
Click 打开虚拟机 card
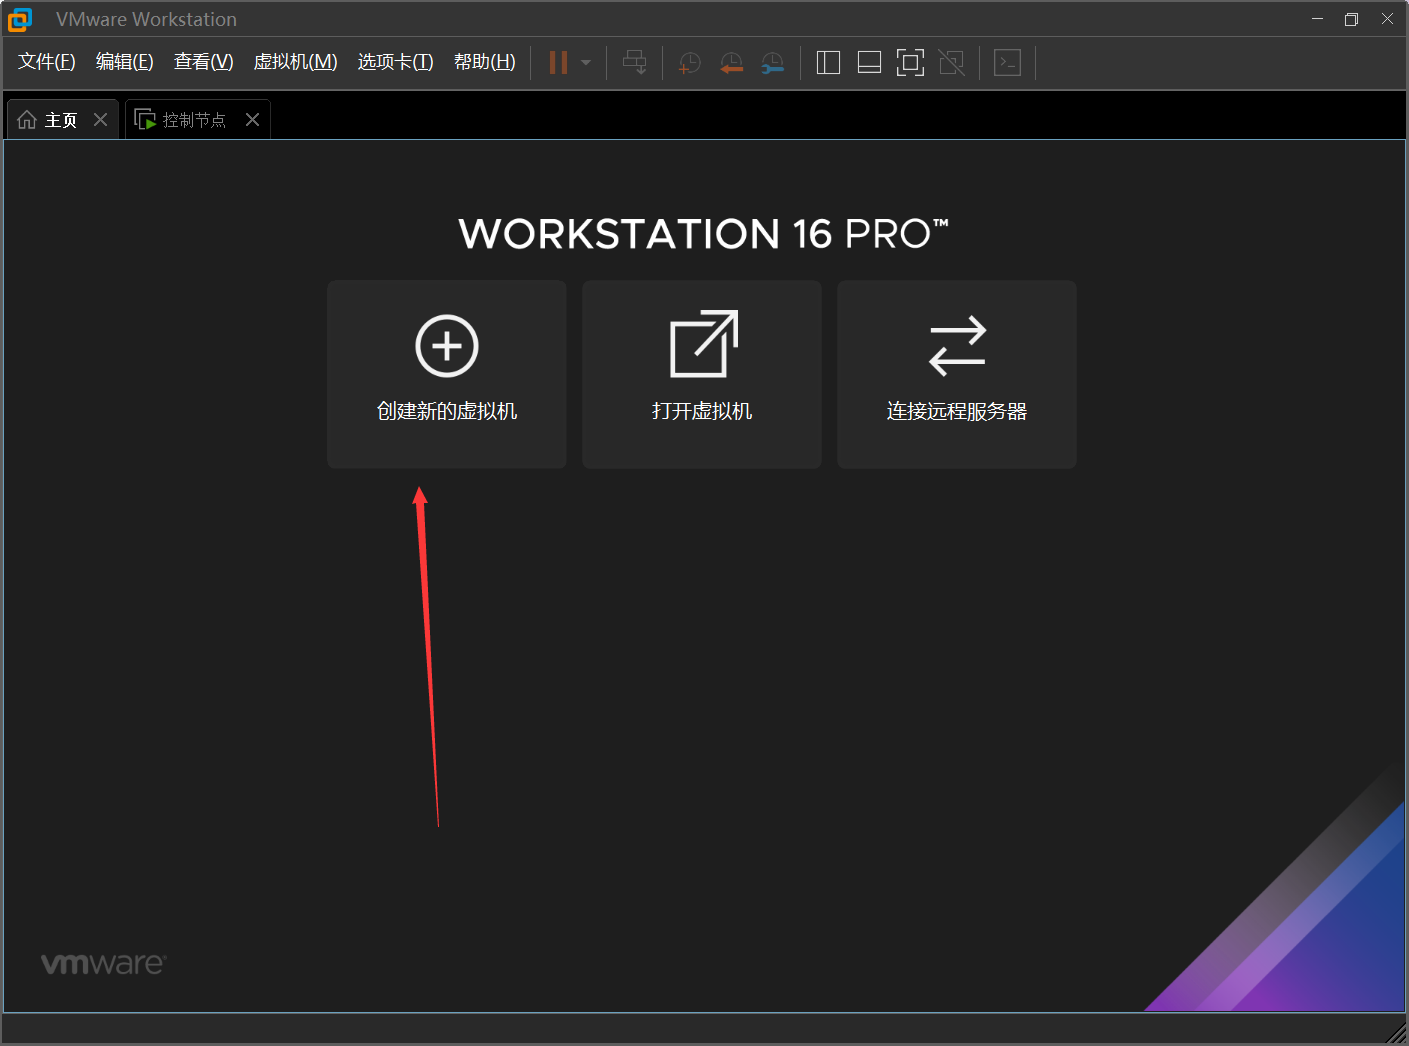tap(702, 374)
